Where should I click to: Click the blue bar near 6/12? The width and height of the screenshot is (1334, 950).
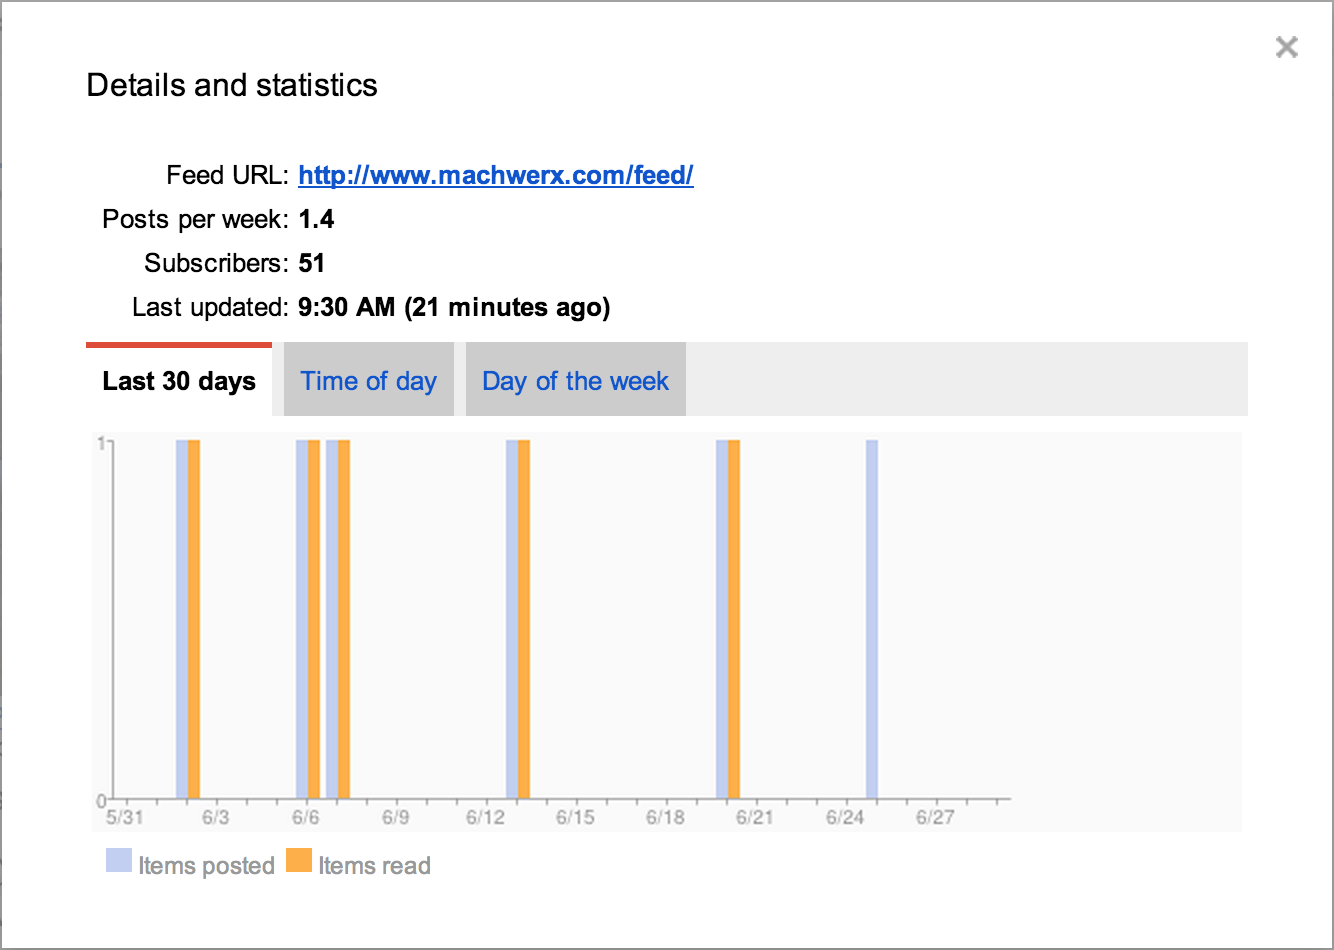(512, 619)
